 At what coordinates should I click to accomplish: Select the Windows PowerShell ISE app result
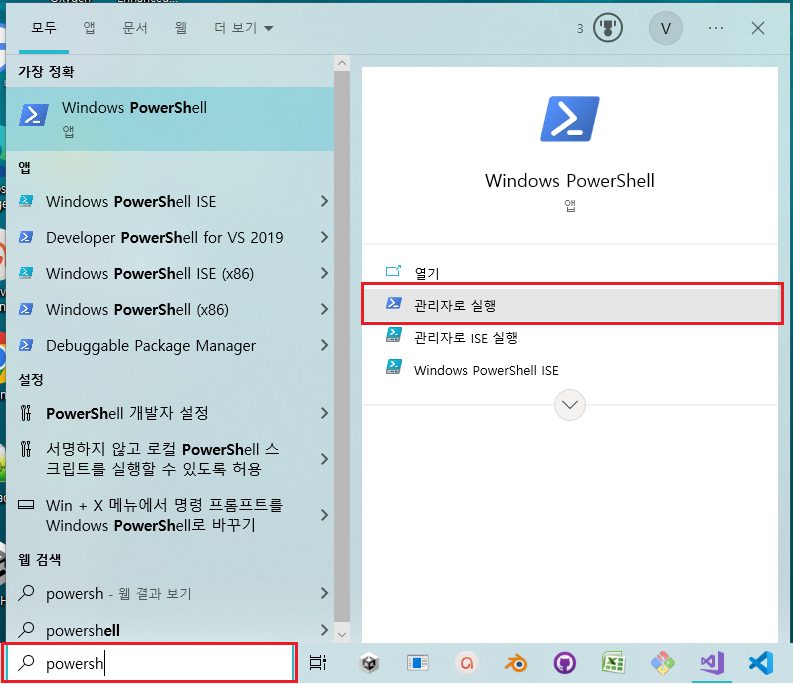pyautogui.click(x=170, y=201)
